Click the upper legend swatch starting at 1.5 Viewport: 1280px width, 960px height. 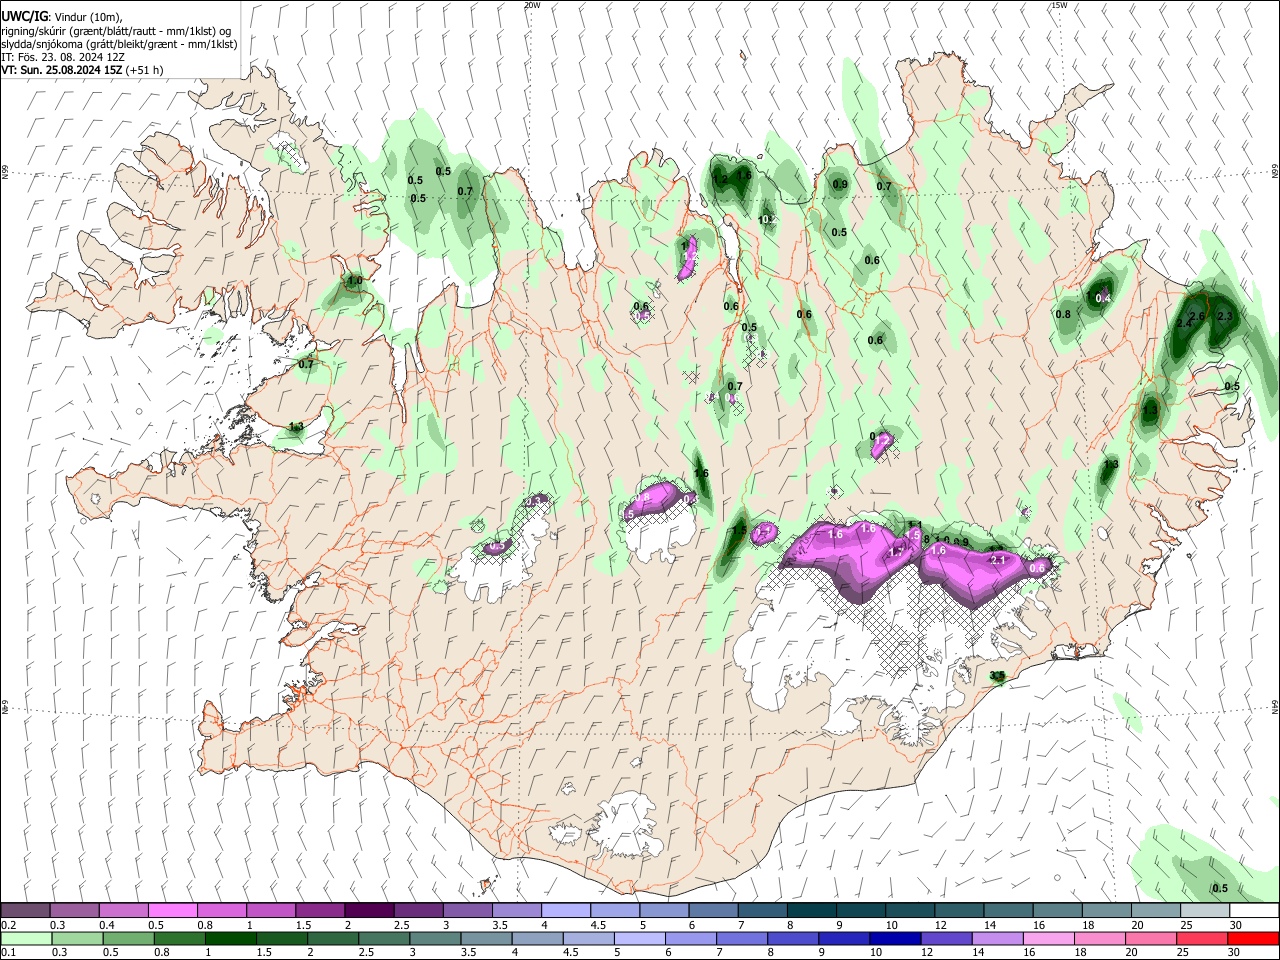point(319,910)
